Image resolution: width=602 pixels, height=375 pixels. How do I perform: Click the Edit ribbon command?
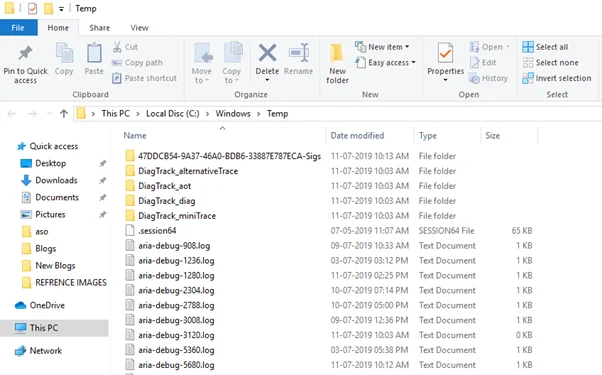coord(483,63)
